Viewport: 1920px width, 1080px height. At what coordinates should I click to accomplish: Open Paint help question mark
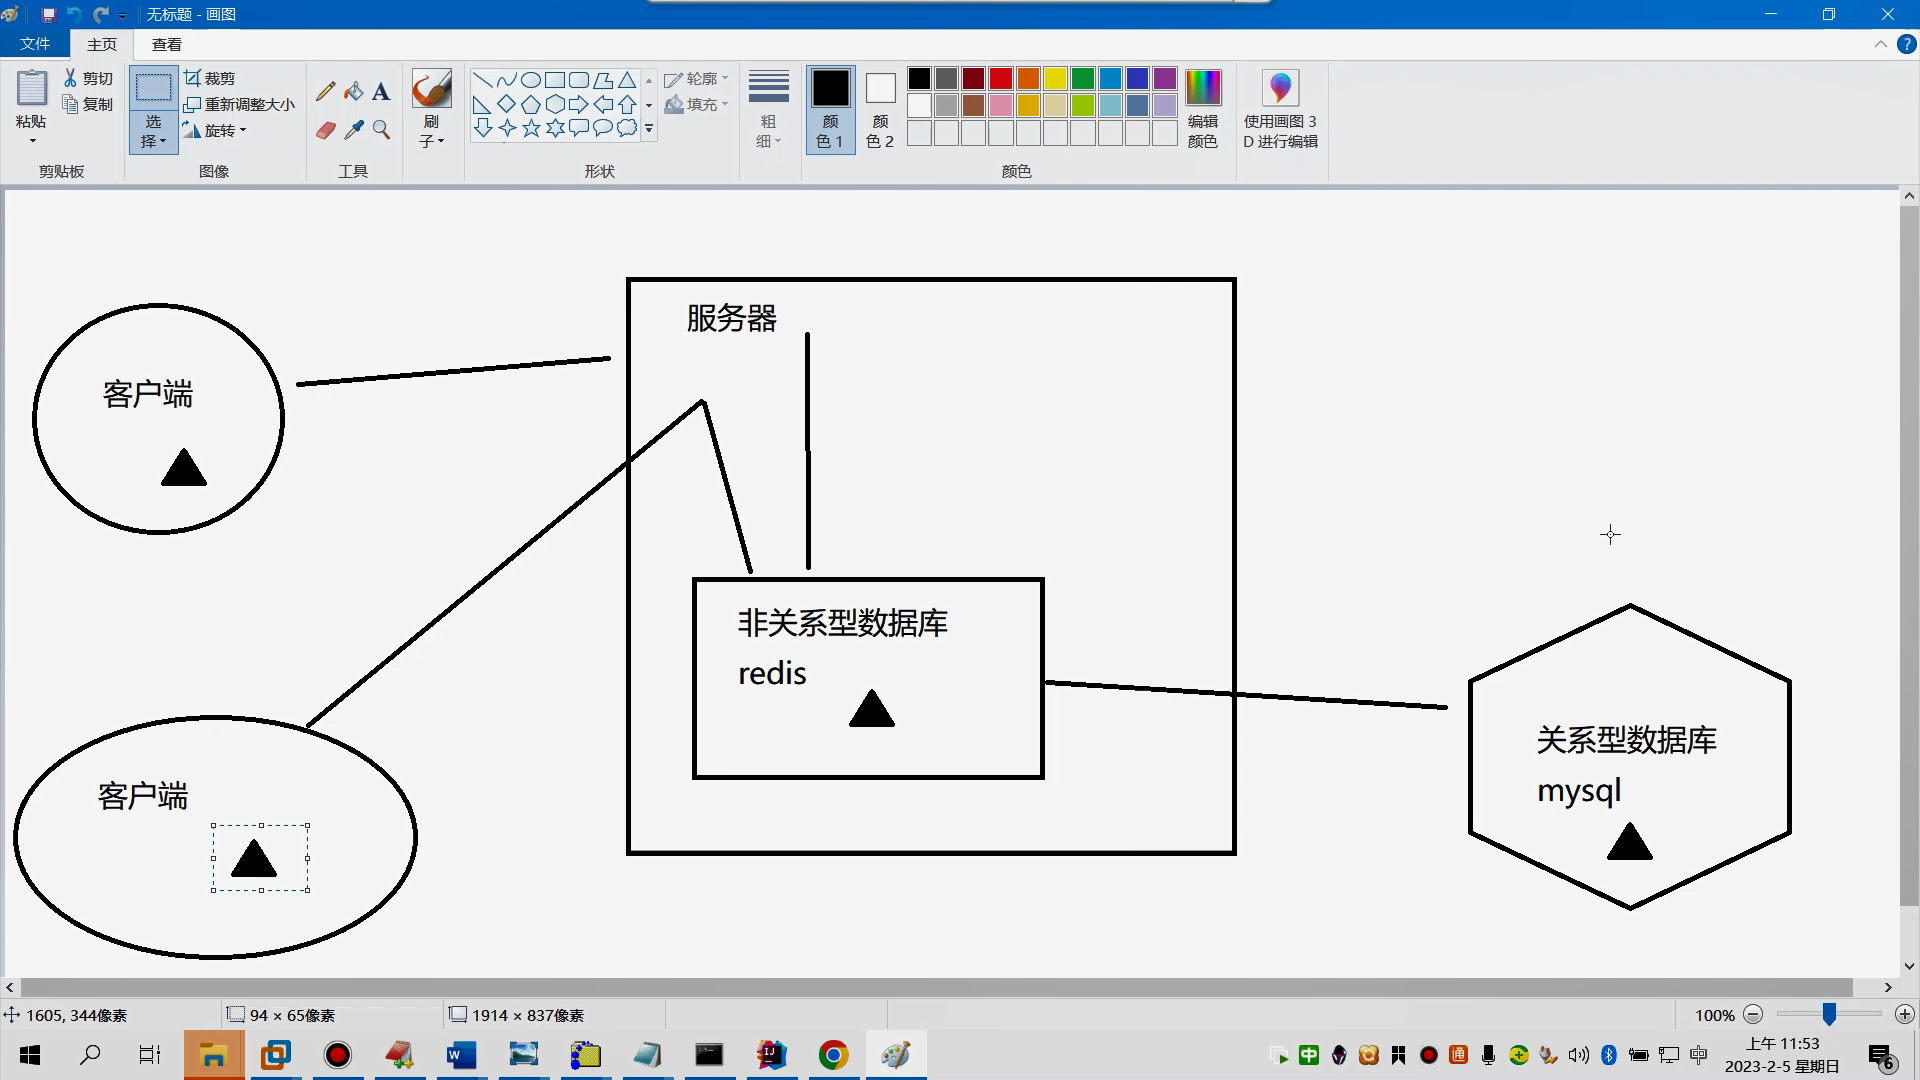1906,44
